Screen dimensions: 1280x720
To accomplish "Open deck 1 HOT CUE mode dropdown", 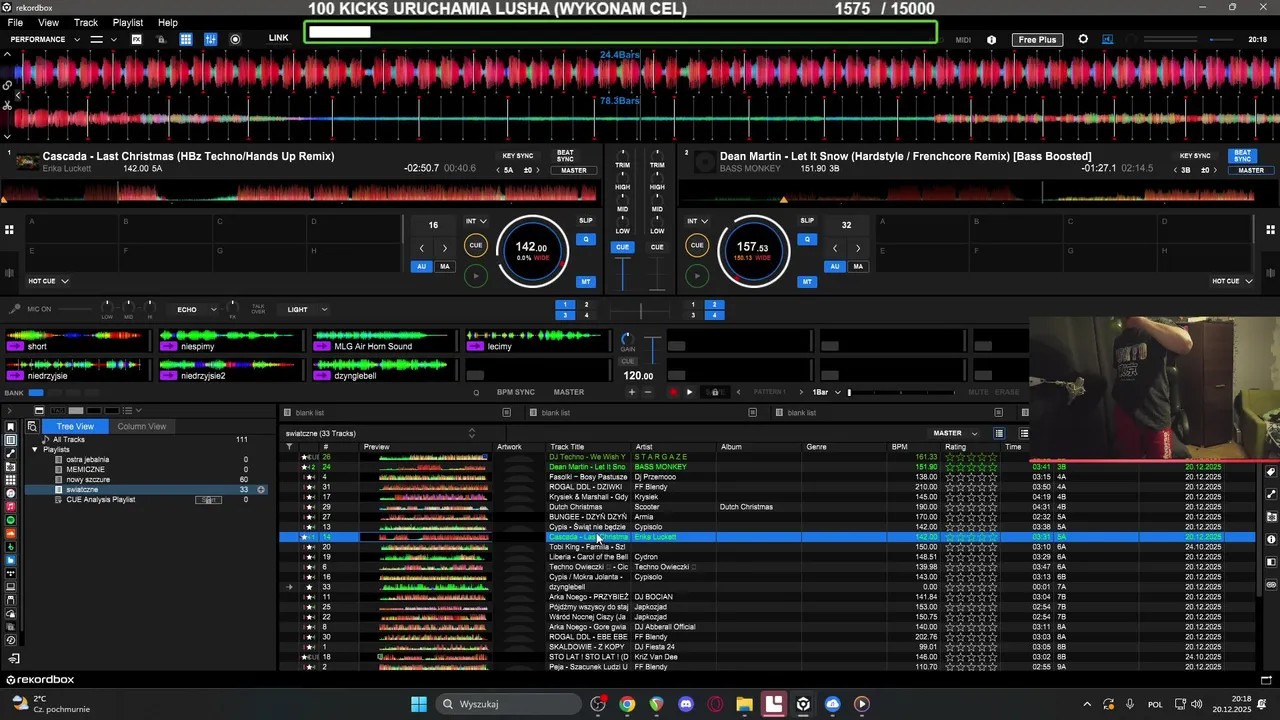I will [48, 281].
